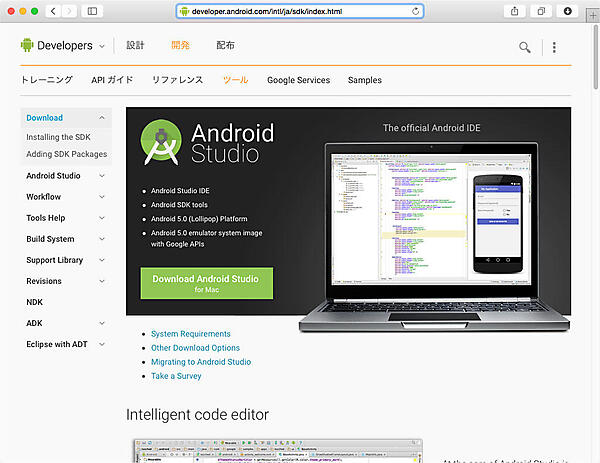Click the Android Developers robot logo
This screenshot has width=600, height=463.
tap(27, 45)
